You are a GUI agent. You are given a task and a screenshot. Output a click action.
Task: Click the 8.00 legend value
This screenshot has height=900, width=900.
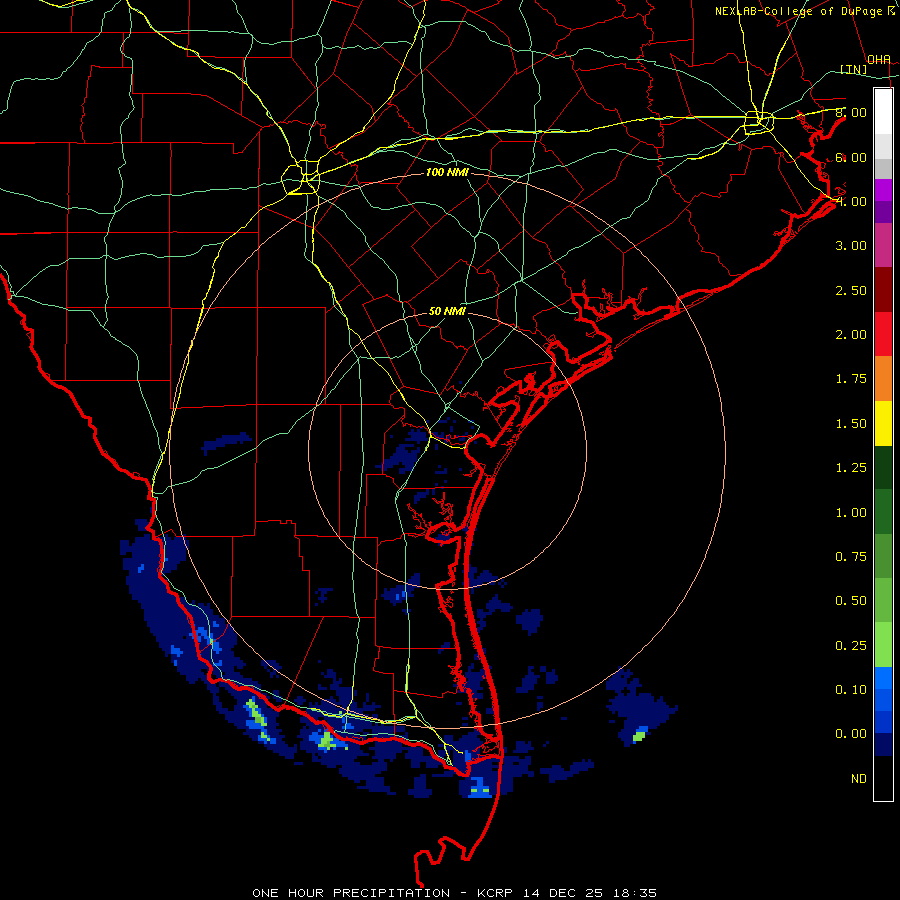(851, 112)
